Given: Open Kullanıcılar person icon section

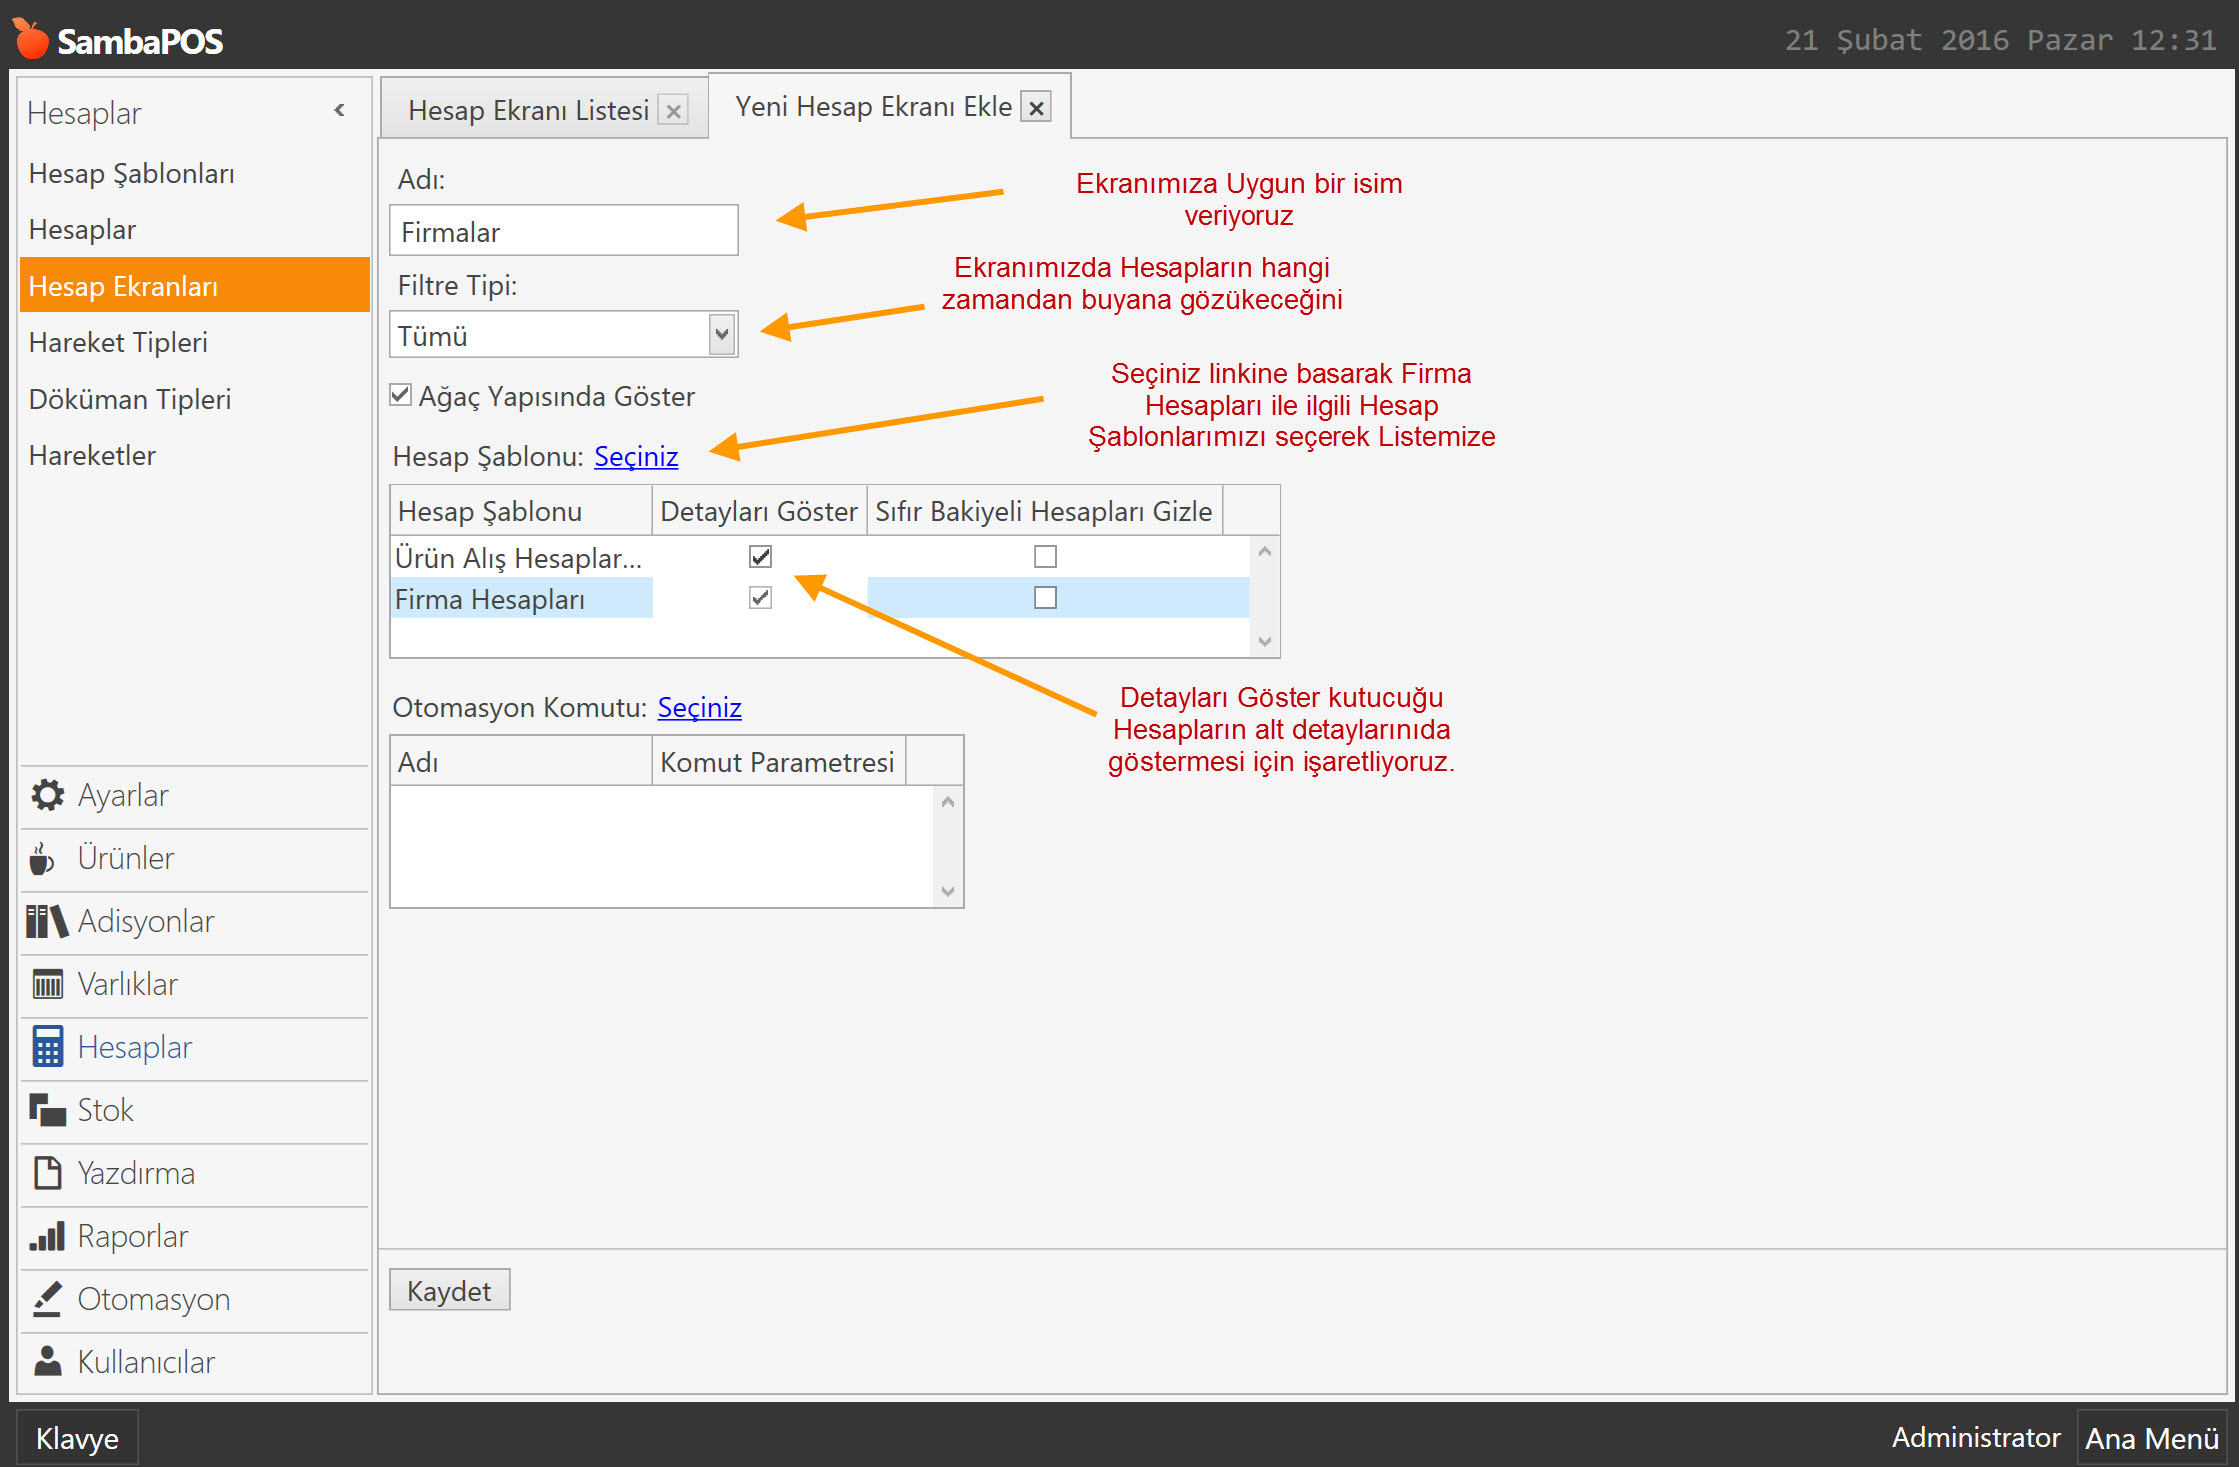Looking at the screenshot, I should [x=47, y=1361].
